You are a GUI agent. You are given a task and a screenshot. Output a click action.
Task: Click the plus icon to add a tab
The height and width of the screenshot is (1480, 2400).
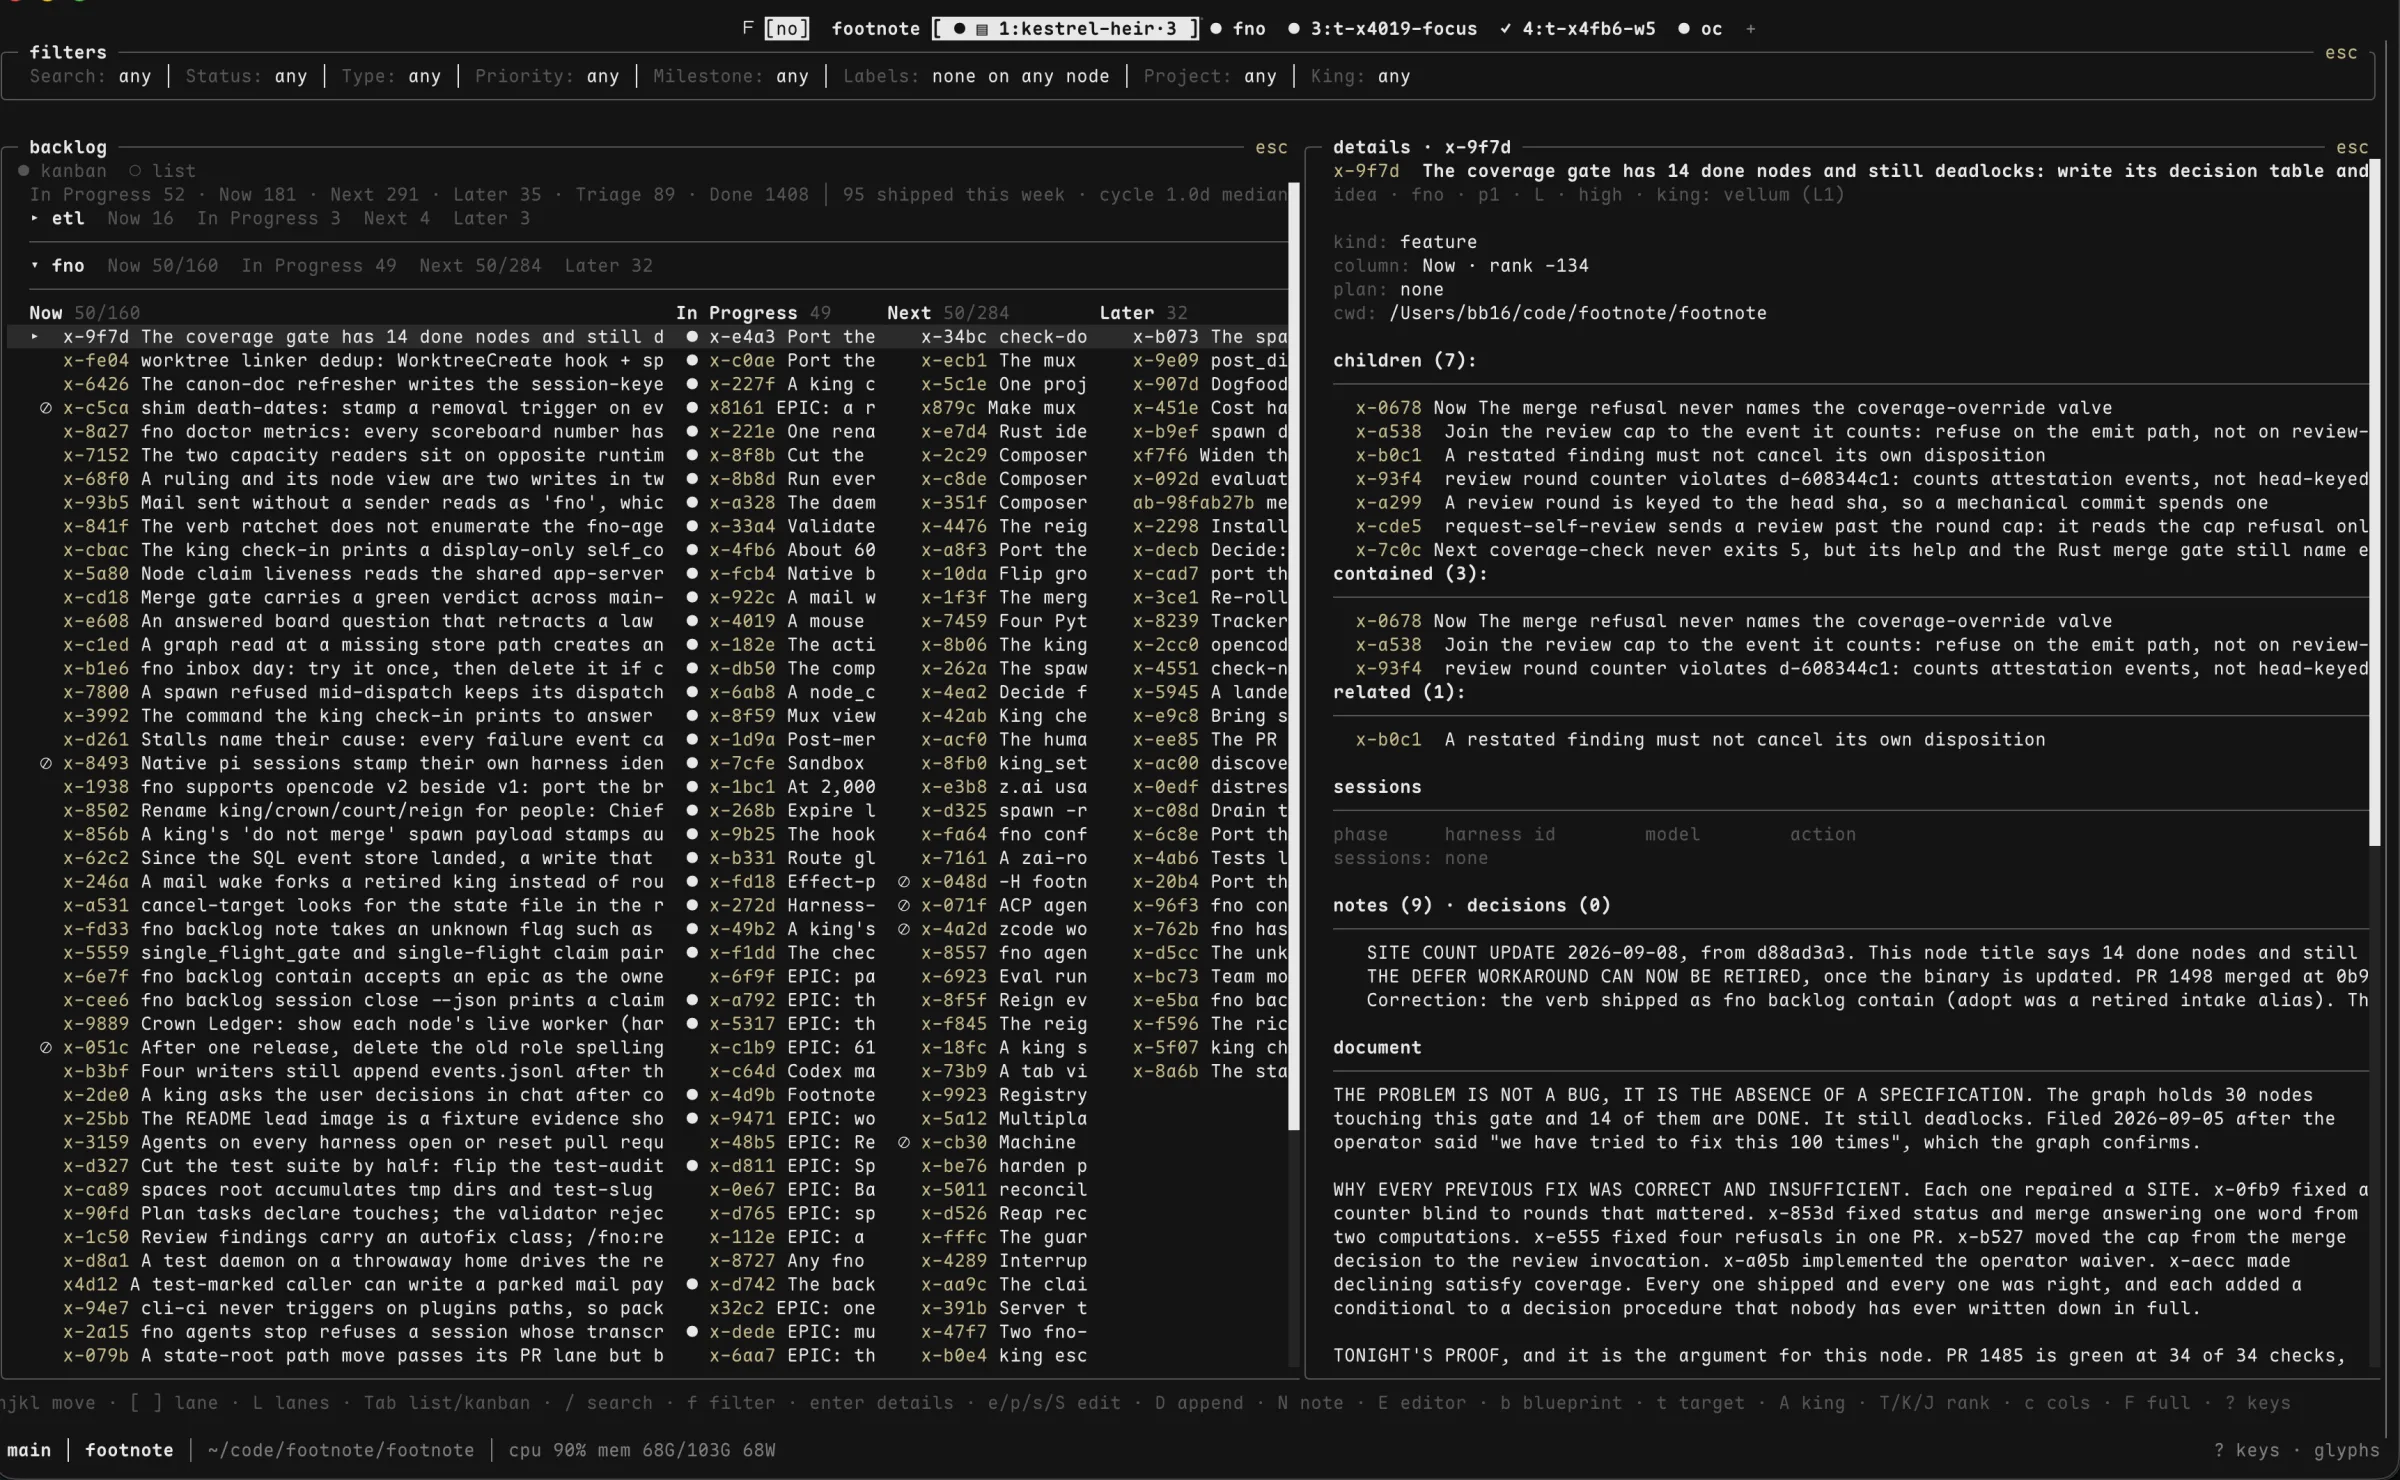(1750, 29)
